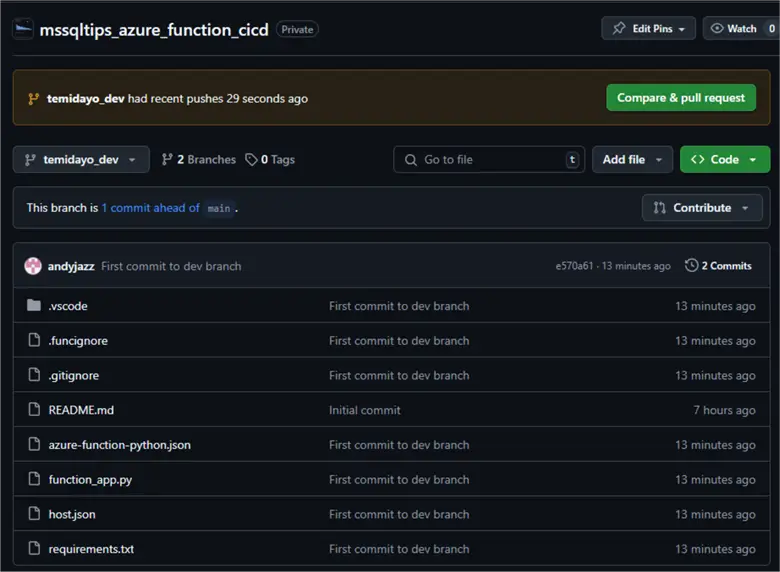Open the temidayo_dev branch selector
Screen dimensions: 780x572
click(x=81, y=160)
